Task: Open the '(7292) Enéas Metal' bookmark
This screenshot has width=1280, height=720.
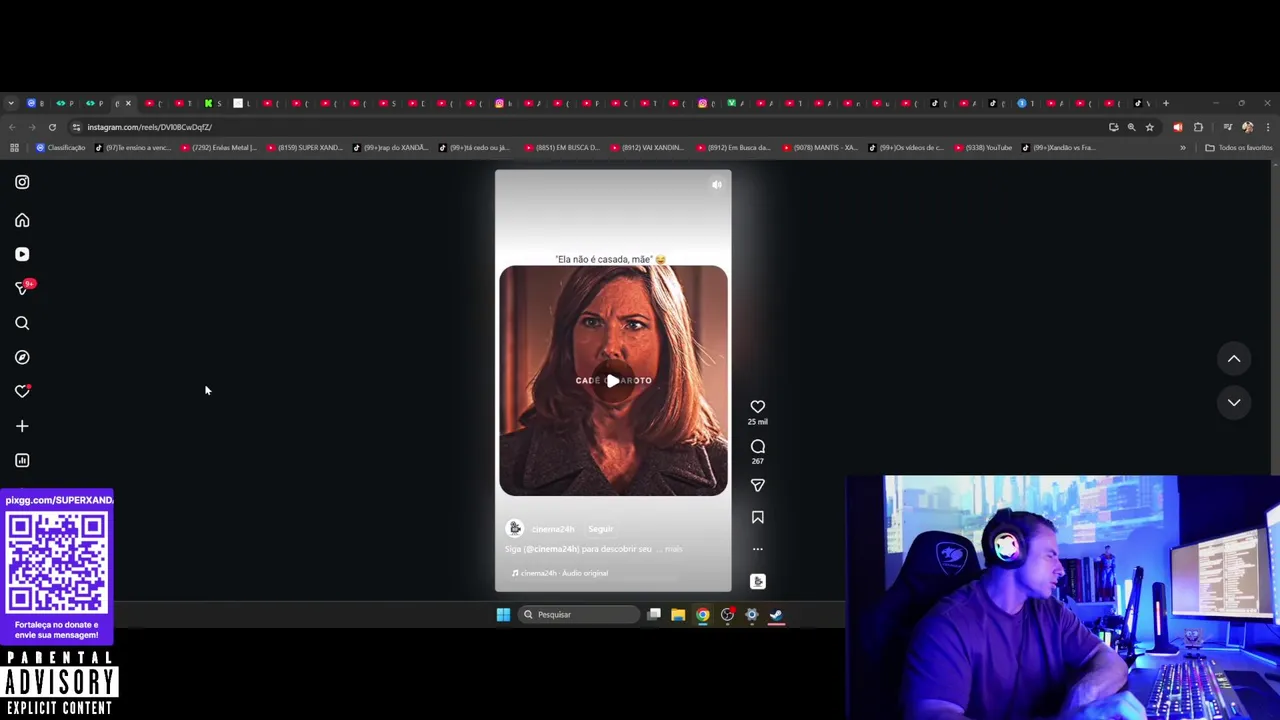Action: click(x=218, y=148)
